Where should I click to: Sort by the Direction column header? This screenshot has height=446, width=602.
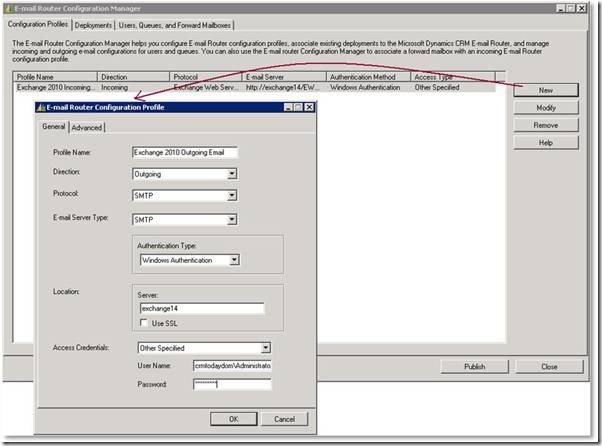[133, 77]
